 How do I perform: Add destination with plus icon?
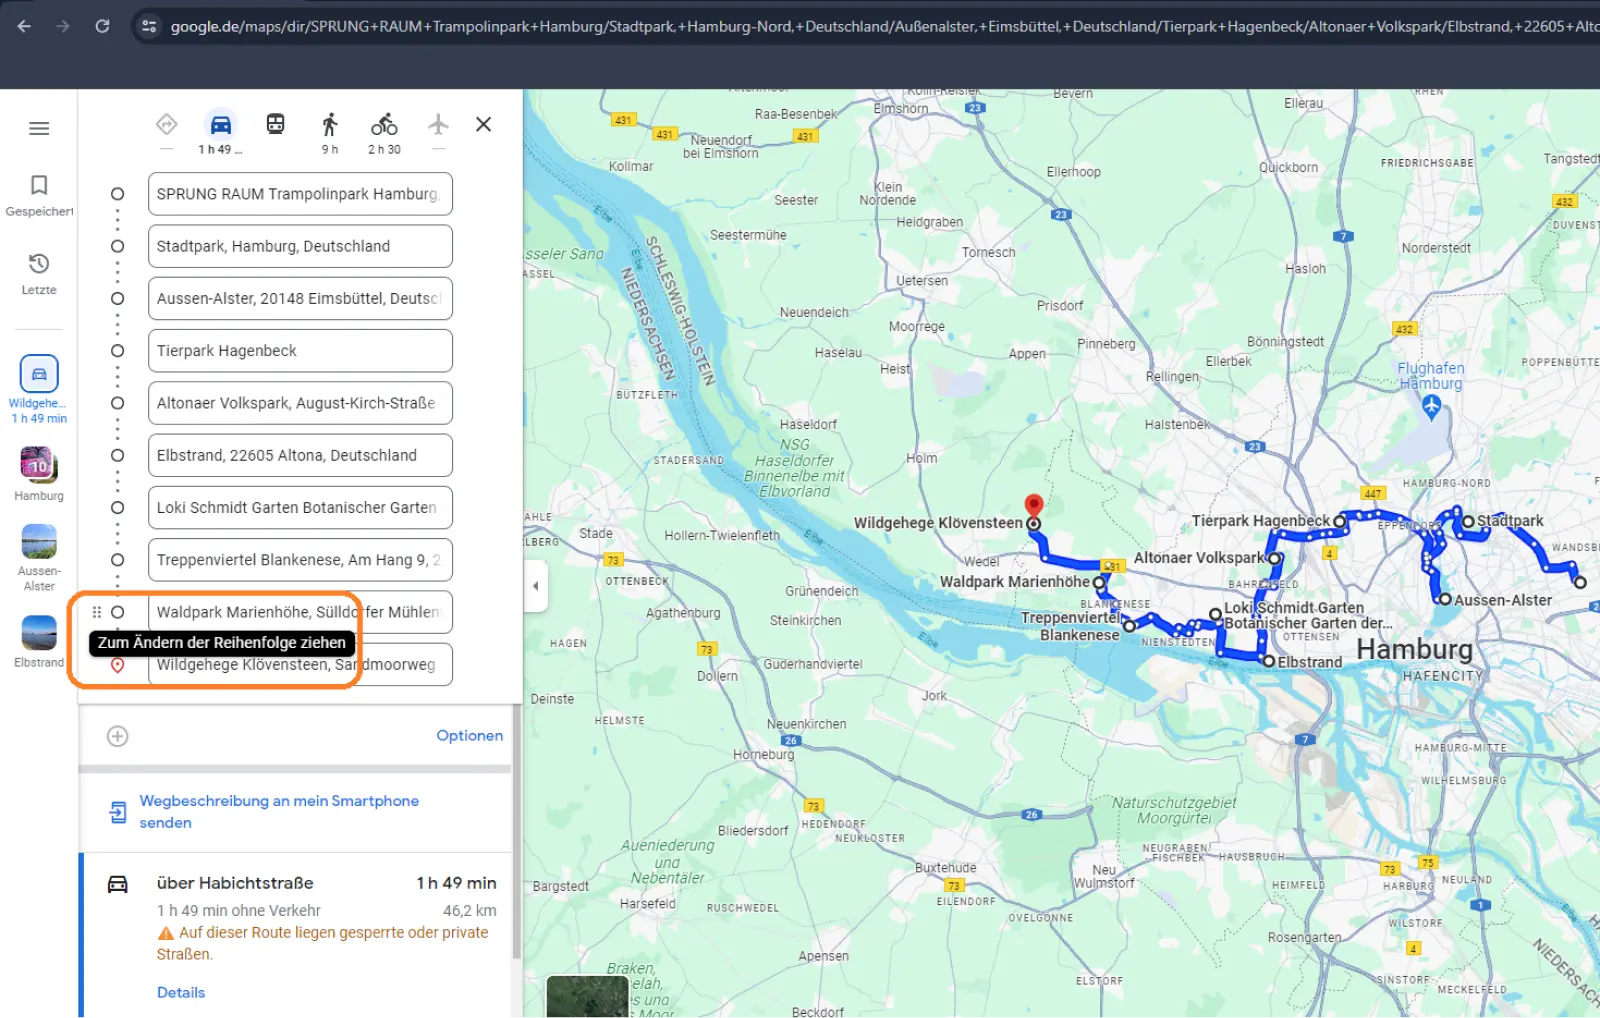(118, 736)
